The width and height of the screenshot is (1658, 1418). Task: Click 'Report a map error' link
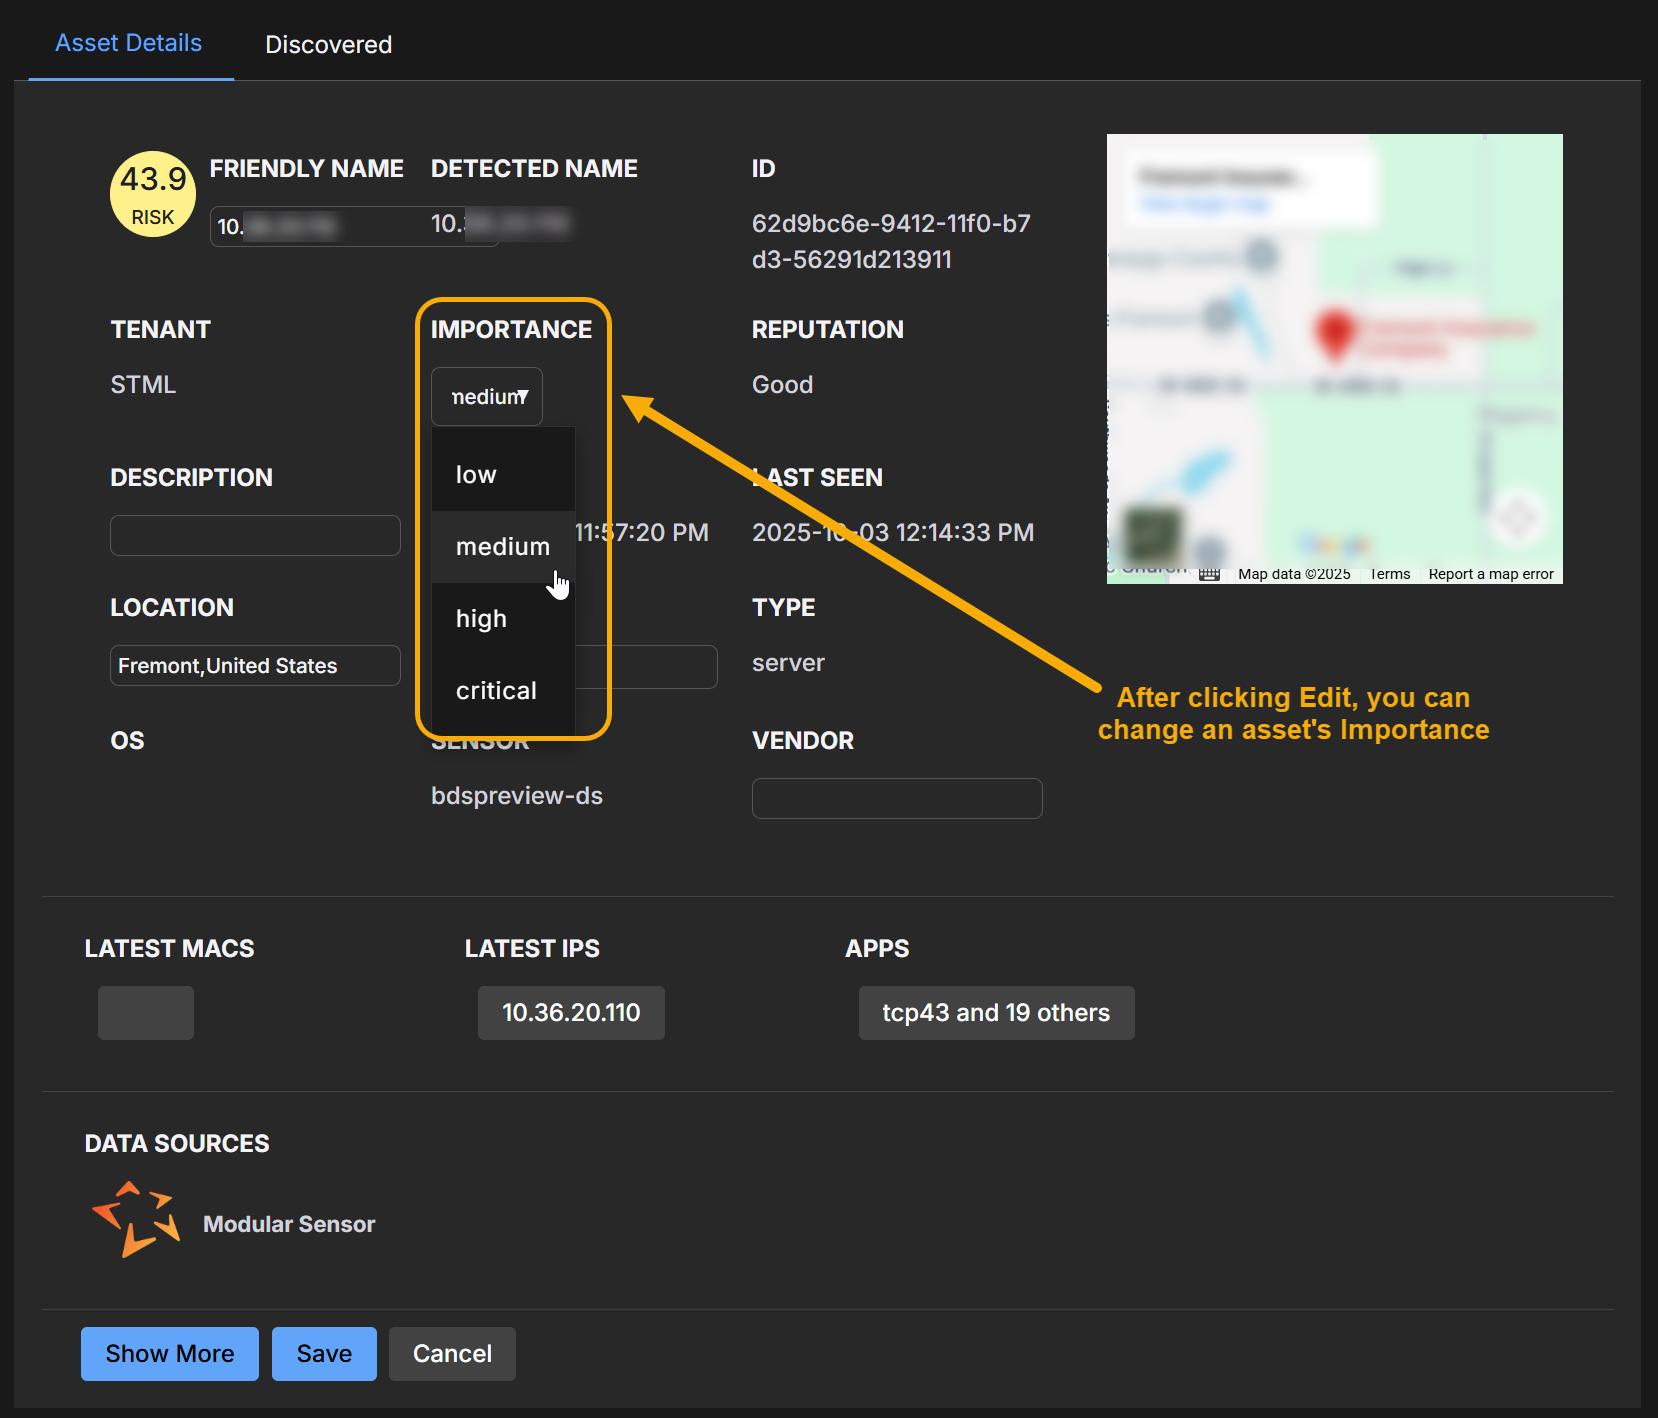(1490, 574)
